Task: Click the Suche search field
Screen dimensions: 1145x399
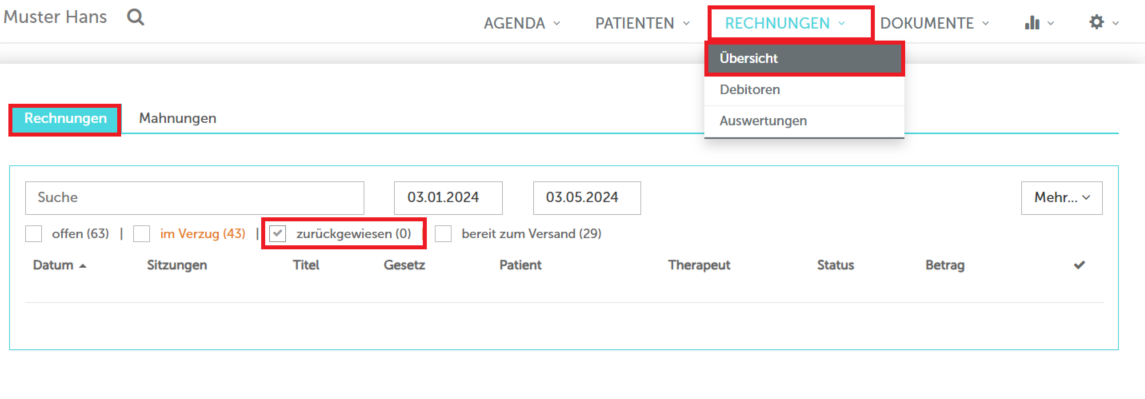Action: (x=194, y=197)
